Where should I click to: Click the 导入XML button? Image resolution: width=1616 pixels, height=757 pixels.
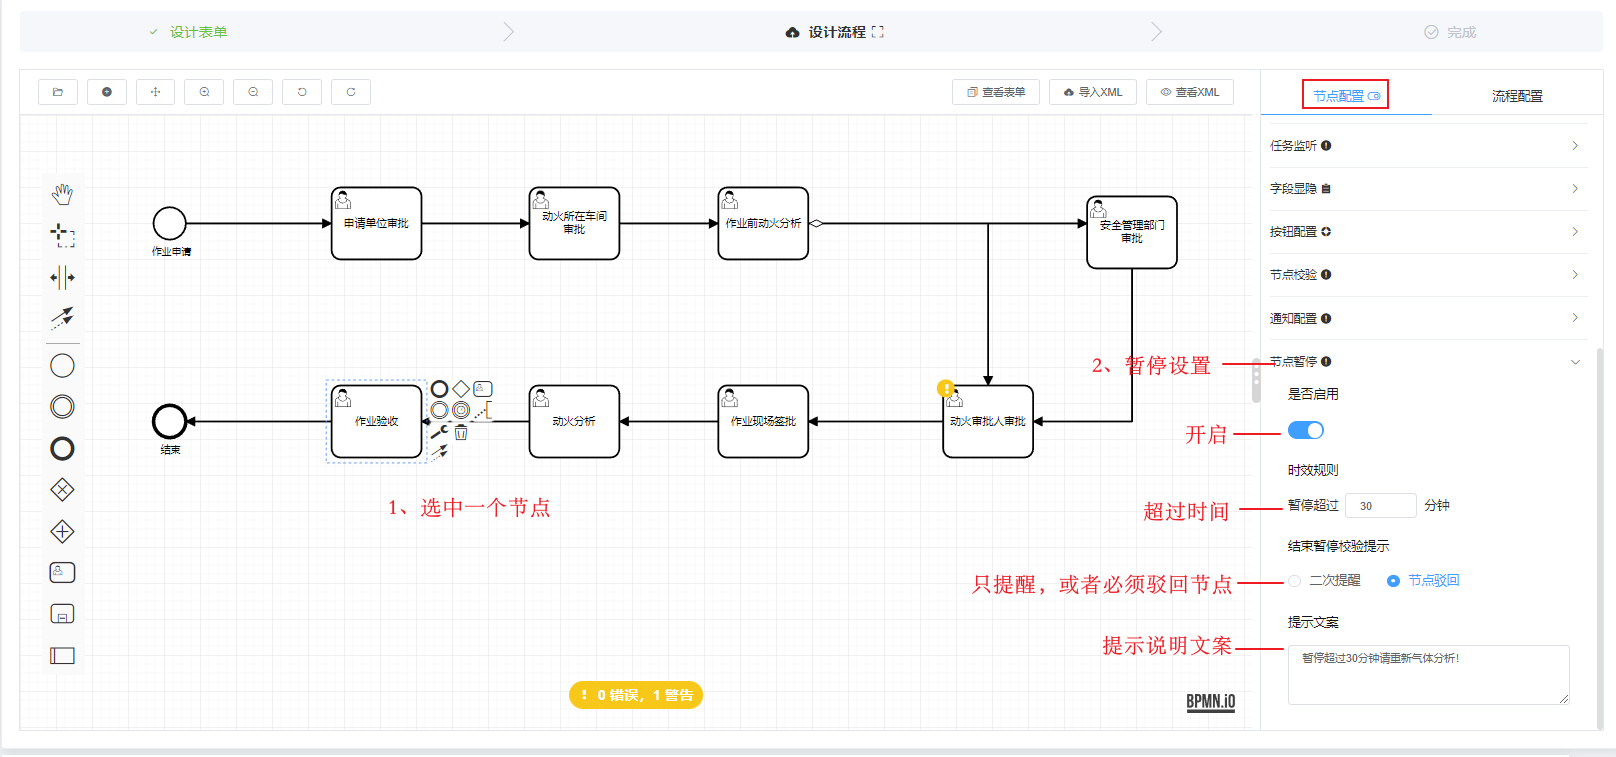coord(1093,92)
